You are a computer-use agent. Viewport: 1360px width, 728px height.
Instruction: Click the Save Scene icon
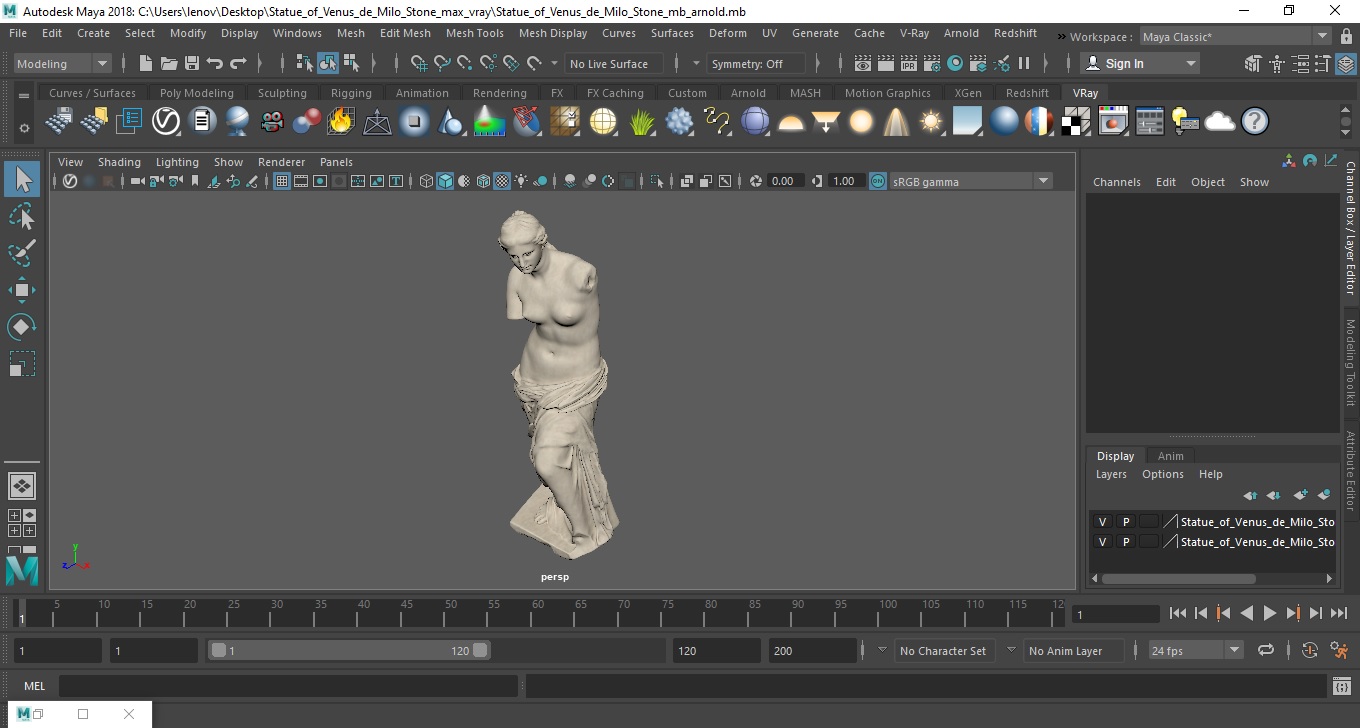[192, 63]
